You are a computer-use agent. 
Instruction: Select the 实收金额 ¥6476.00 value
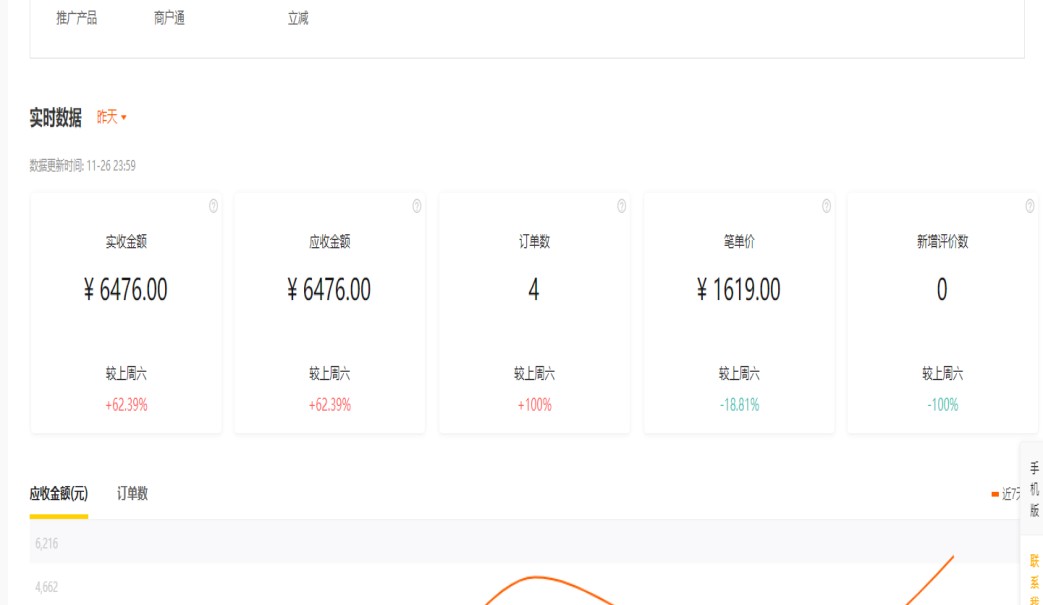(x=126, y=290)
